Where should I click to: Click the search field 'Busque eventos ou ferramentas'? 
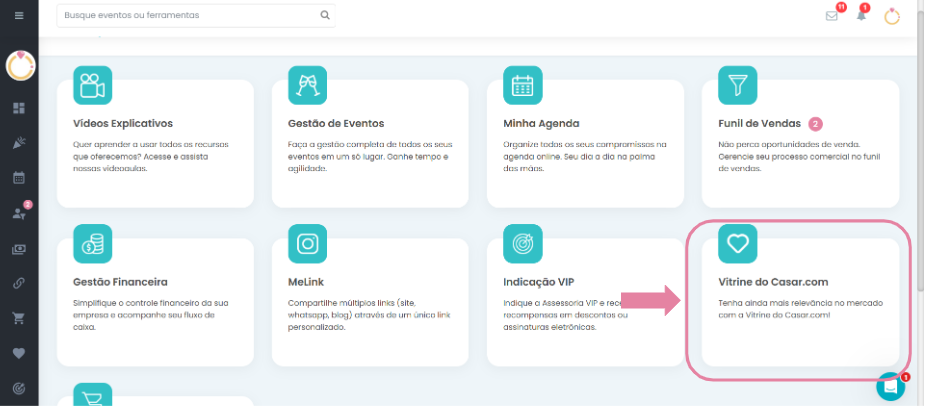click(x=196, y=15)
